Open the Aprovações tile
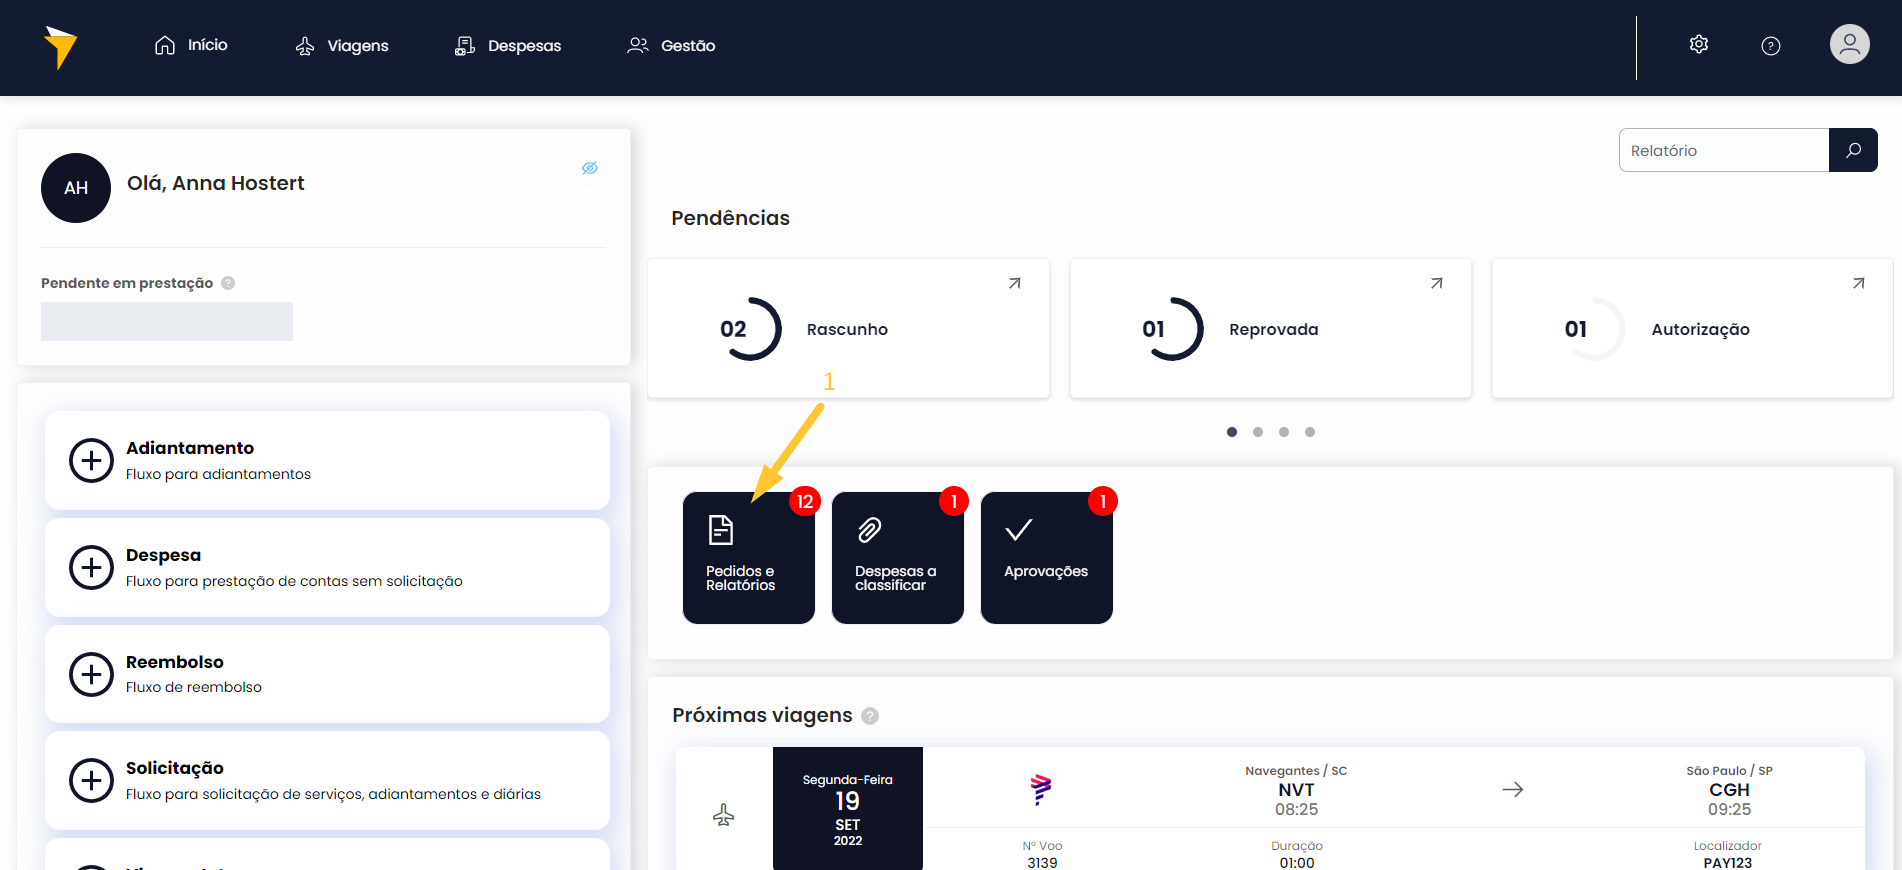Image resolution: width=1902 pixels, height=870 pixels. (x=1046, y=558)
